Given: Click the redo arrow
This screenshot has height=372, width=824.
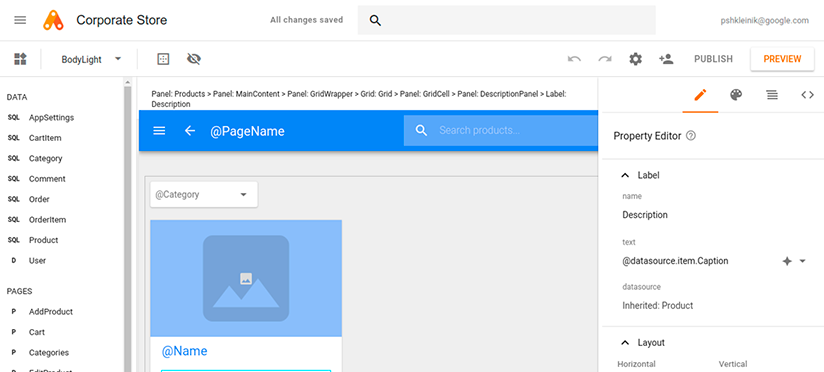Looking at the screenshot, I should [x=605, y=59].
